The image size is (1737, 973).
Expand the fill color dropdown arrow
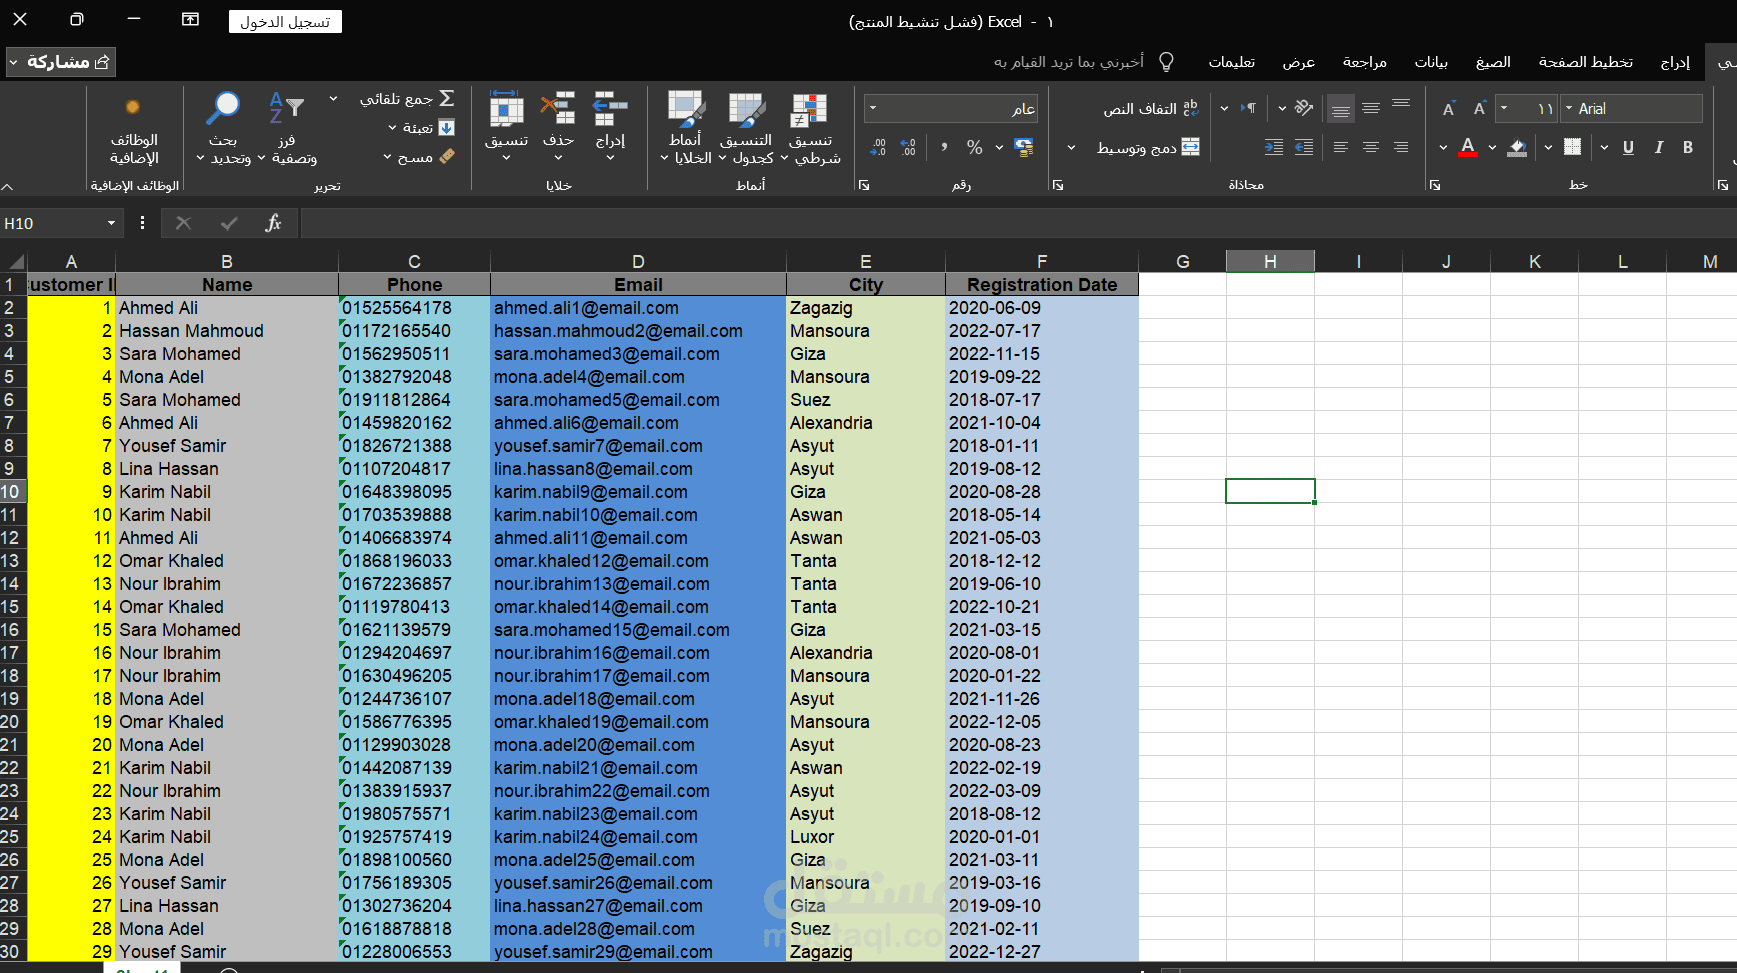[1492, 147]
